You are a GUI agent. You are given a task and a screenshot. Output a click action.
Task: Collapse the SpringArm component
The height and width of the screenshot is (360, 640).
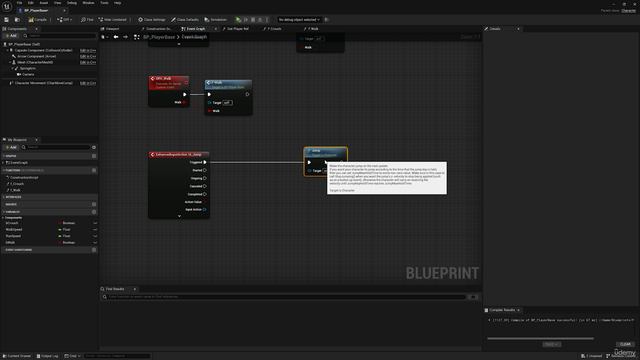tap(11, 69)
